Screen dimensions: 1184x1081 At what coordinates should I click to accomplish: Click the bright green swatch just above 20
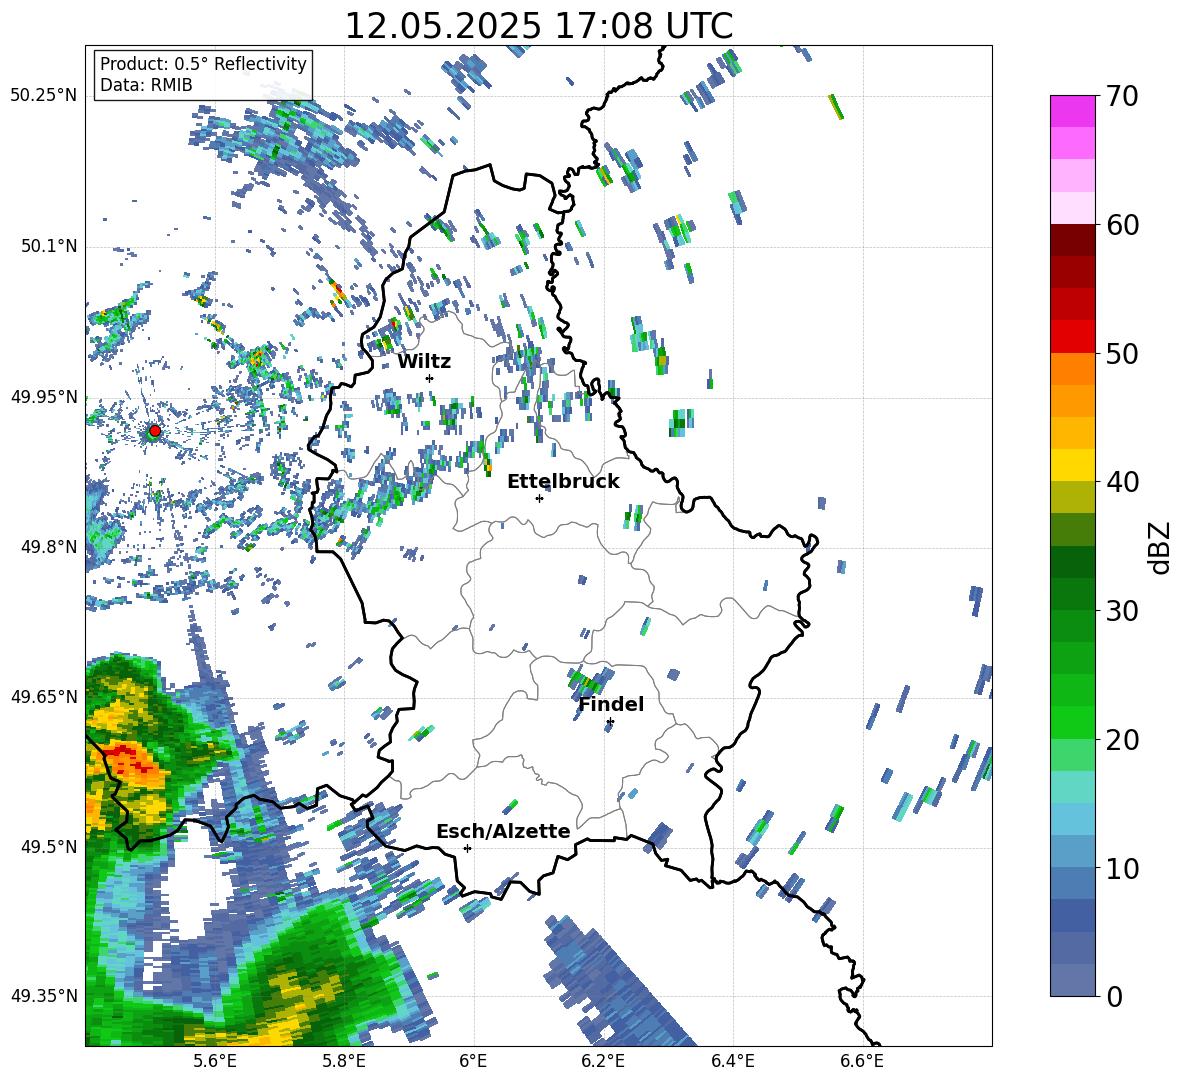pyautogui.click(x=1073, y=722)
